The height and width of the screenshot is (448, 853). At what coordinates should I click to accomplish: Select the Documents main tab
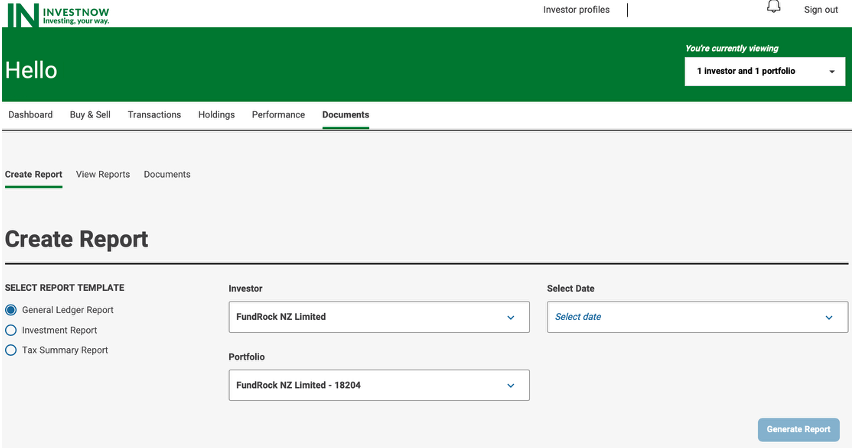pos(345,115)
